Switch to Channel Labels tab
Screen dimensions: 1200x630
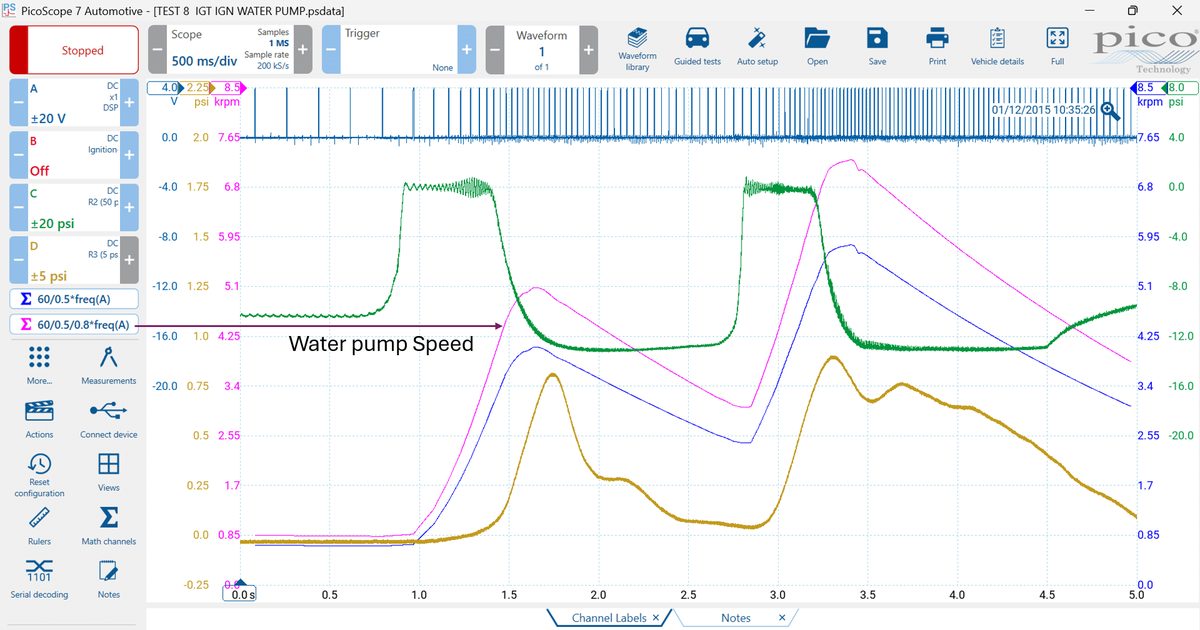(x=609, y=618)
